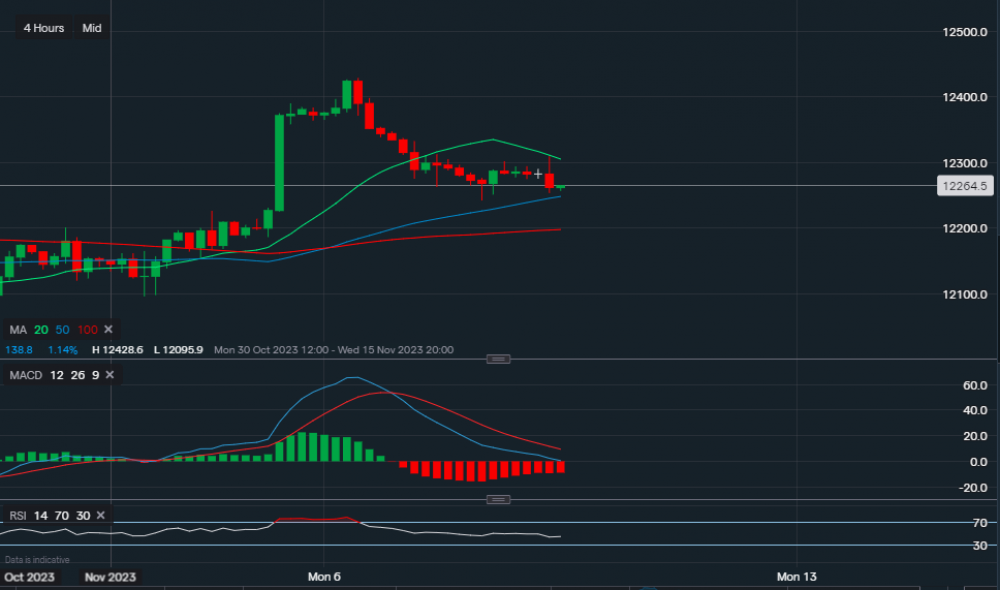Click the RSI period value 14
1000x590 pixels.
(x=41, y=516)
